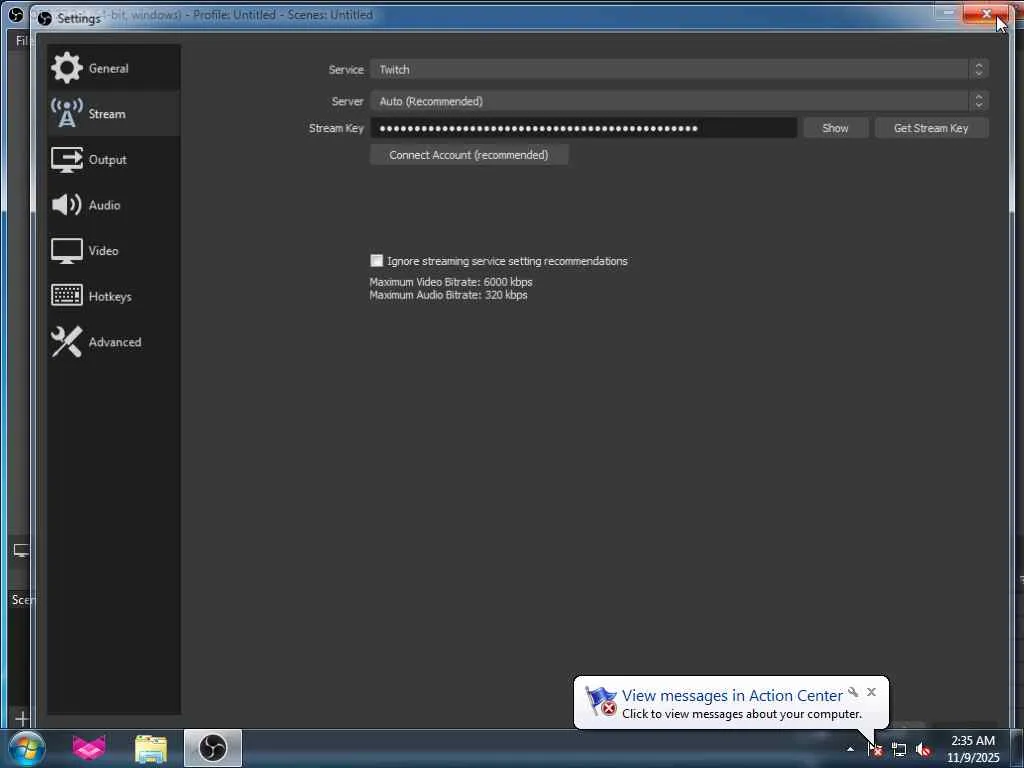
Task: Click the OBS Studio taskbar button
Action: click(x=213, y=748)
